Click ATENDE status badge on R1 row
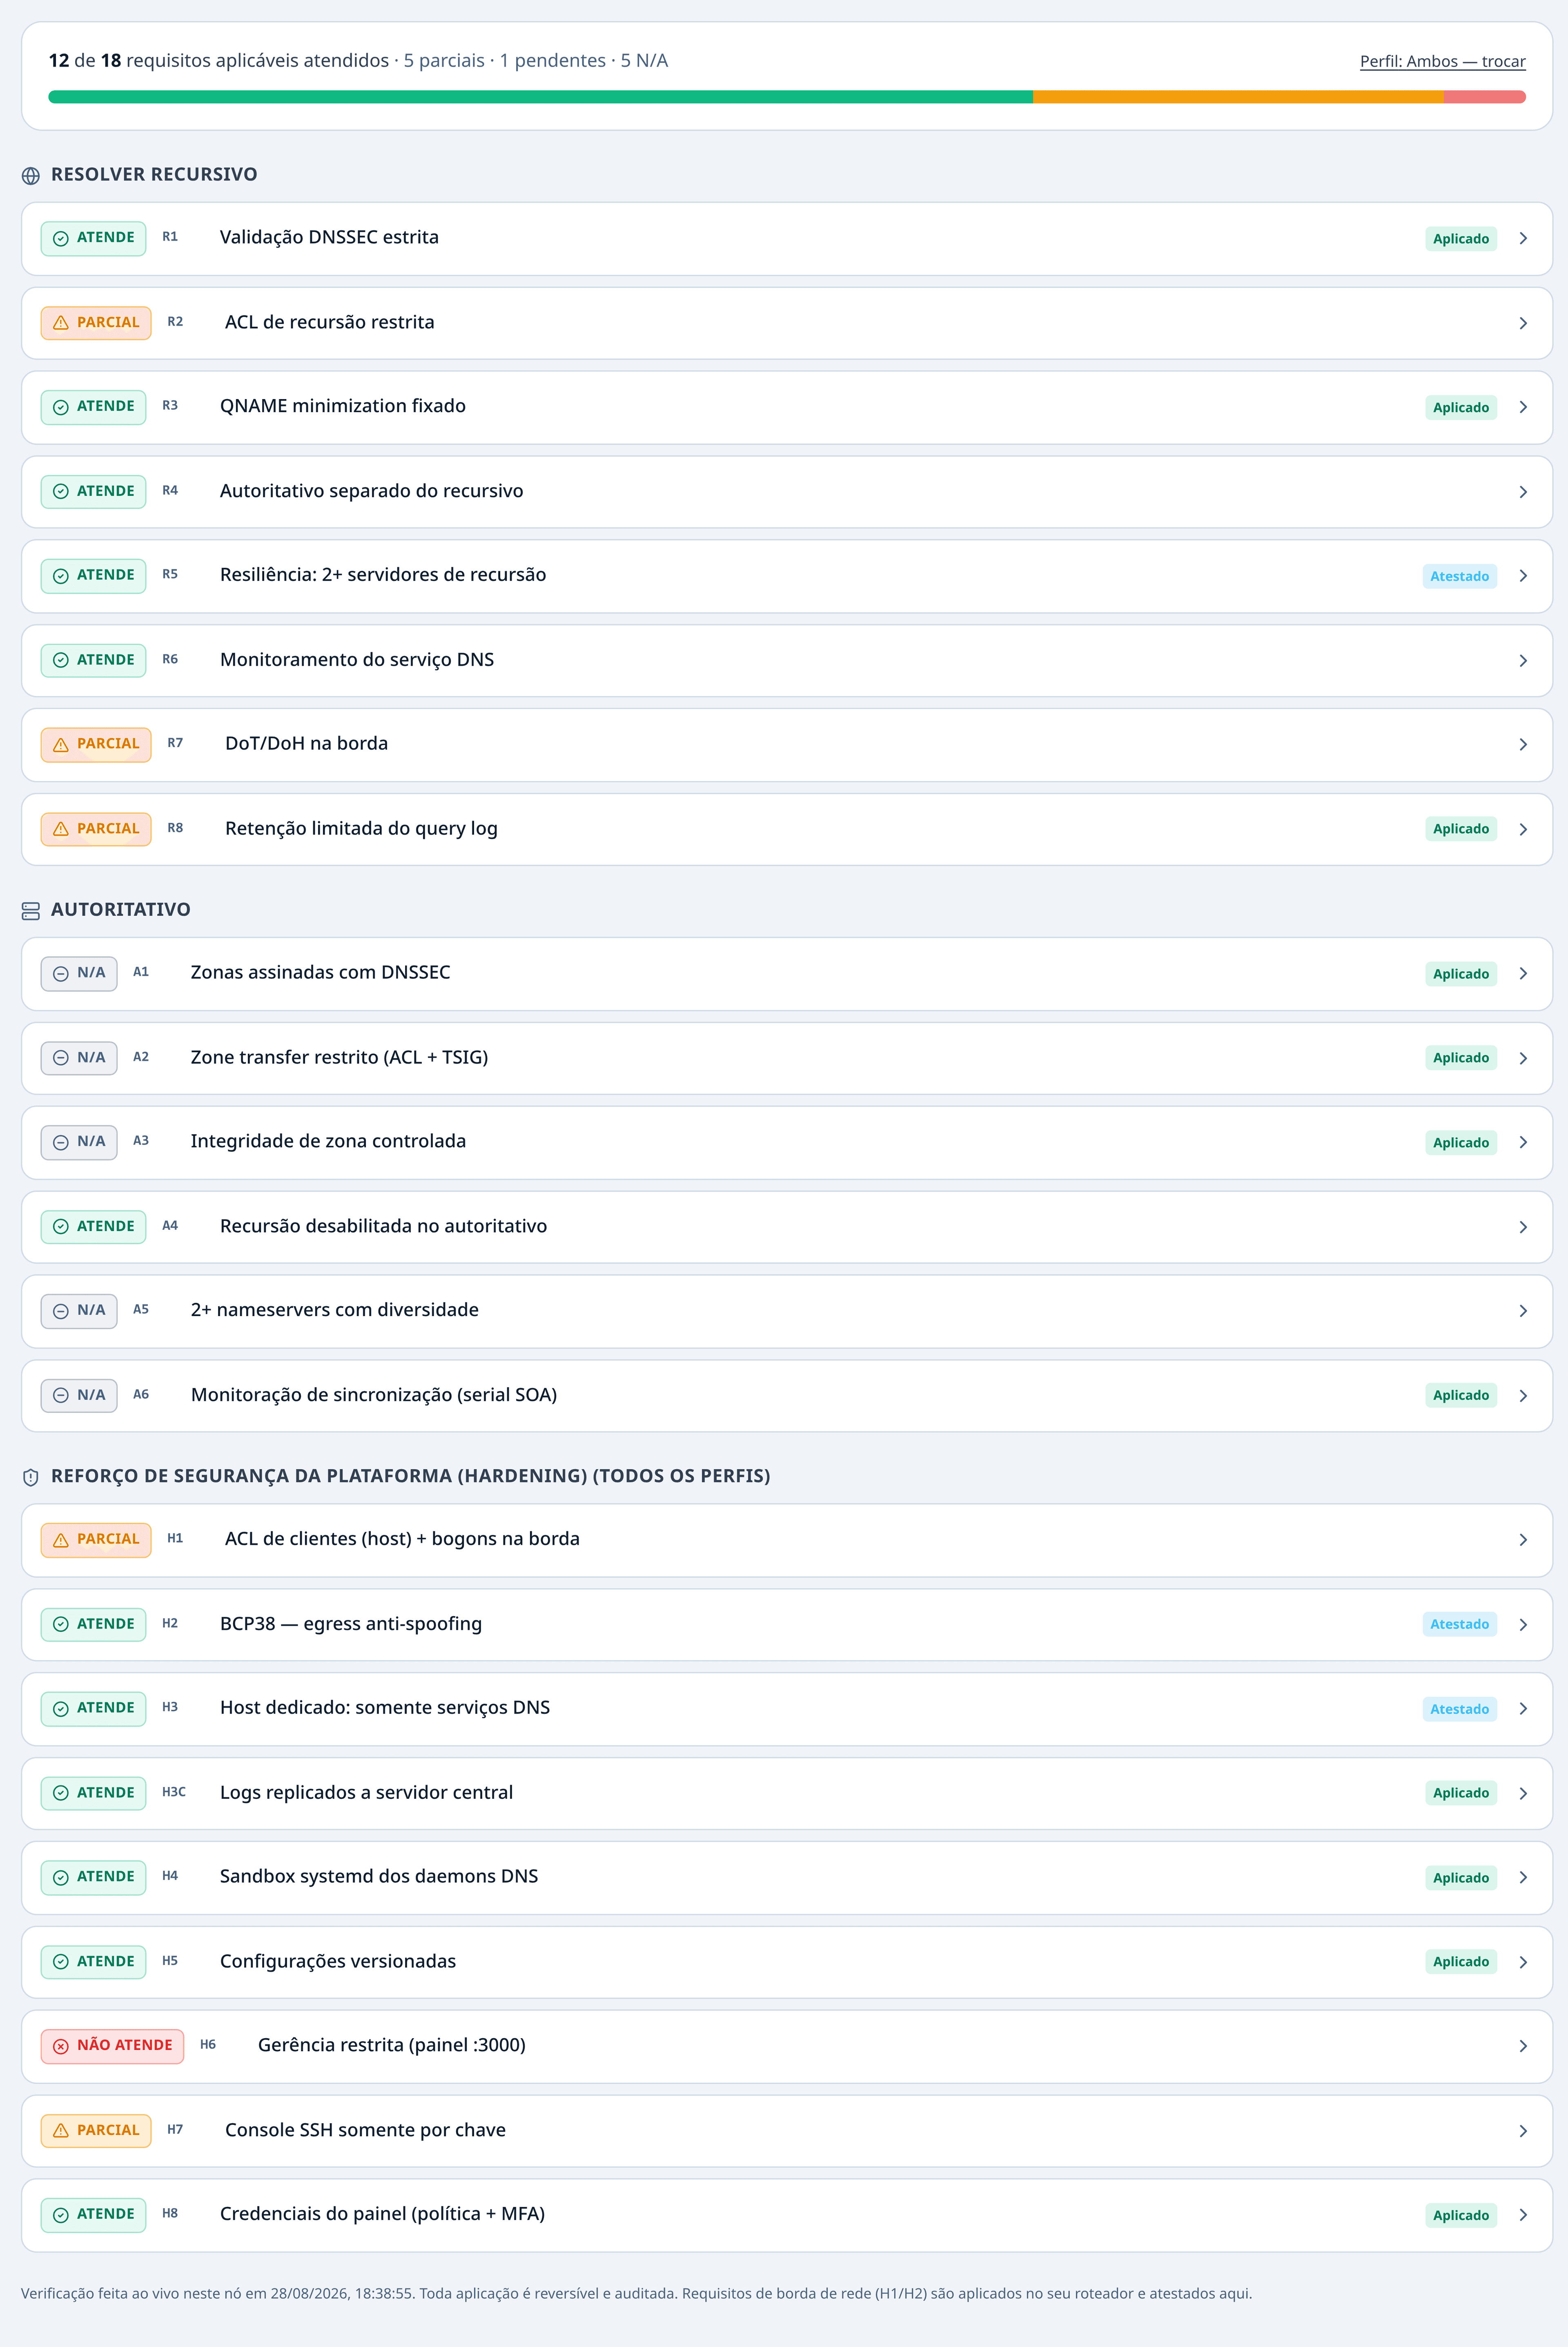 pos(93,238)
